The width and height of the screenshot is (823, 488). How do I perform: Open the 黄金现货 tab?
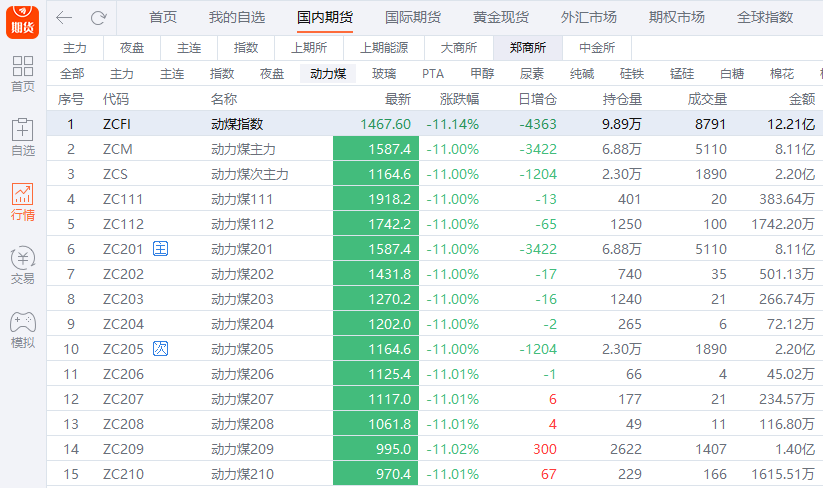coord(501,18)
